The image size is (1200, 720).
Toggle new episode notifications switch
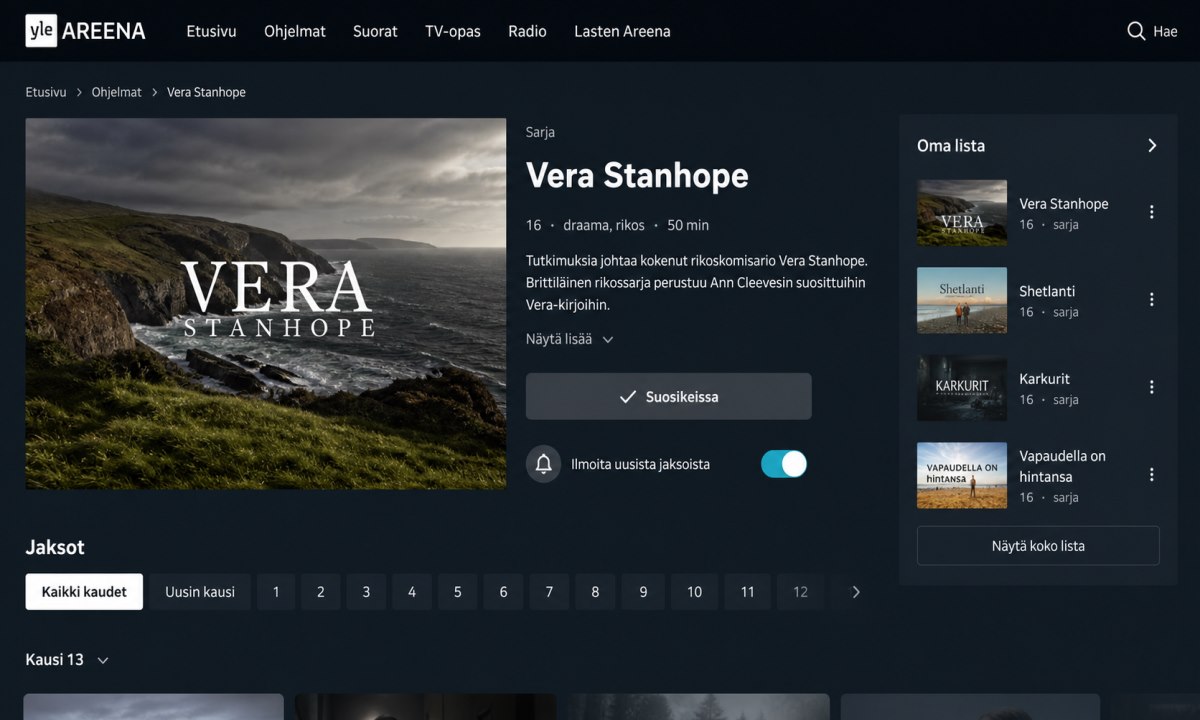click(784, 464)
